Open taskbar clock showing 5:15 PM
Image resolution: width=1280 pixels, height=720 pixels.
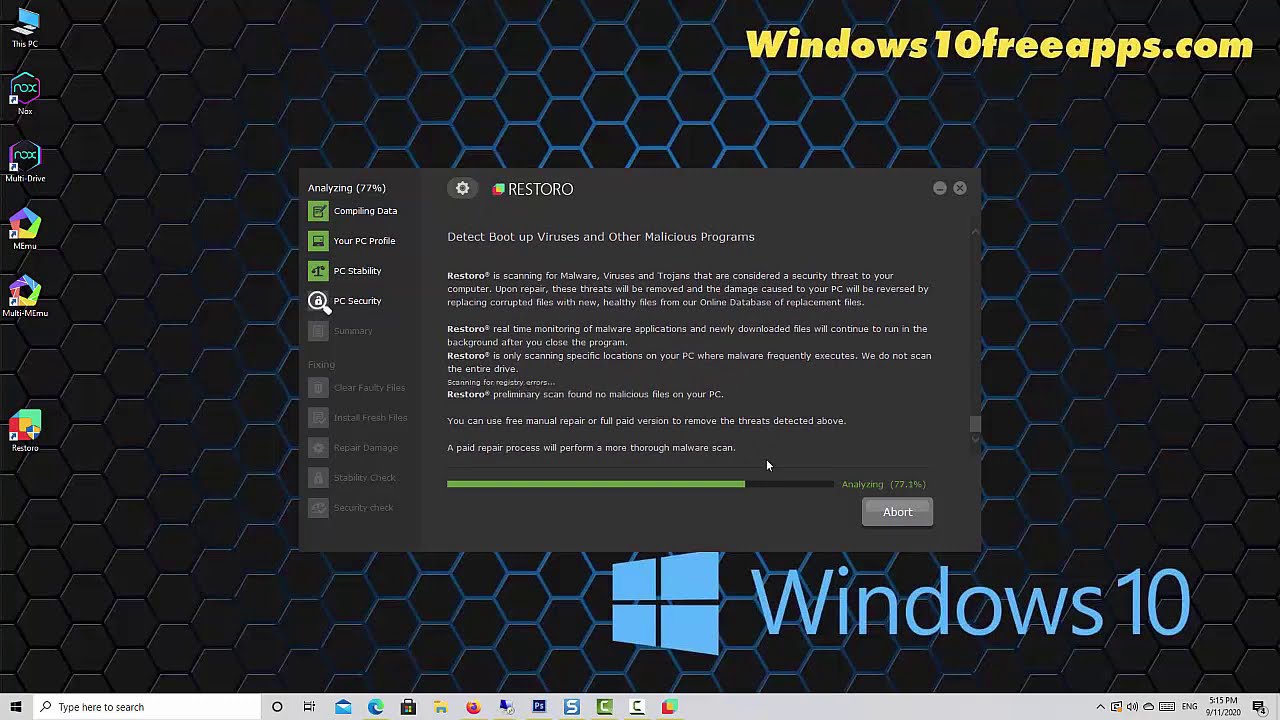pos(1223,707)
